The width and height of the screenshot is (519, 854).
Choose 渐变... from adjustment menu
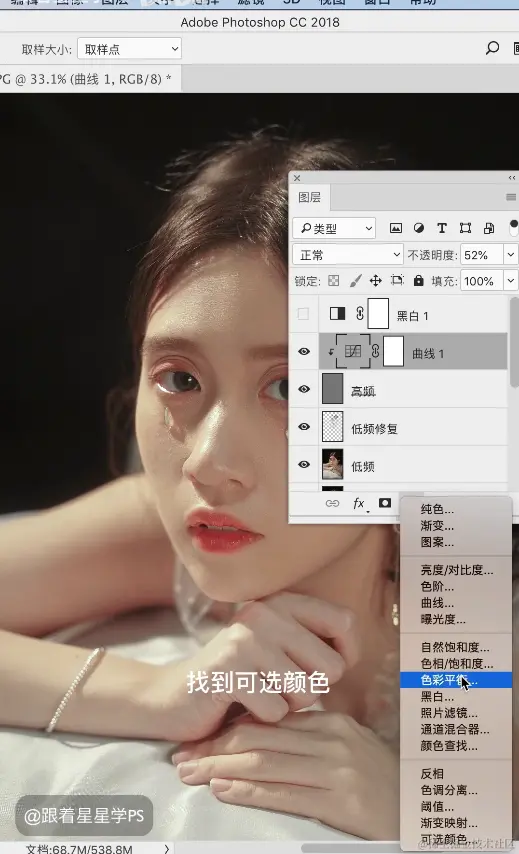pyautogui.click(x=456, y=526)
